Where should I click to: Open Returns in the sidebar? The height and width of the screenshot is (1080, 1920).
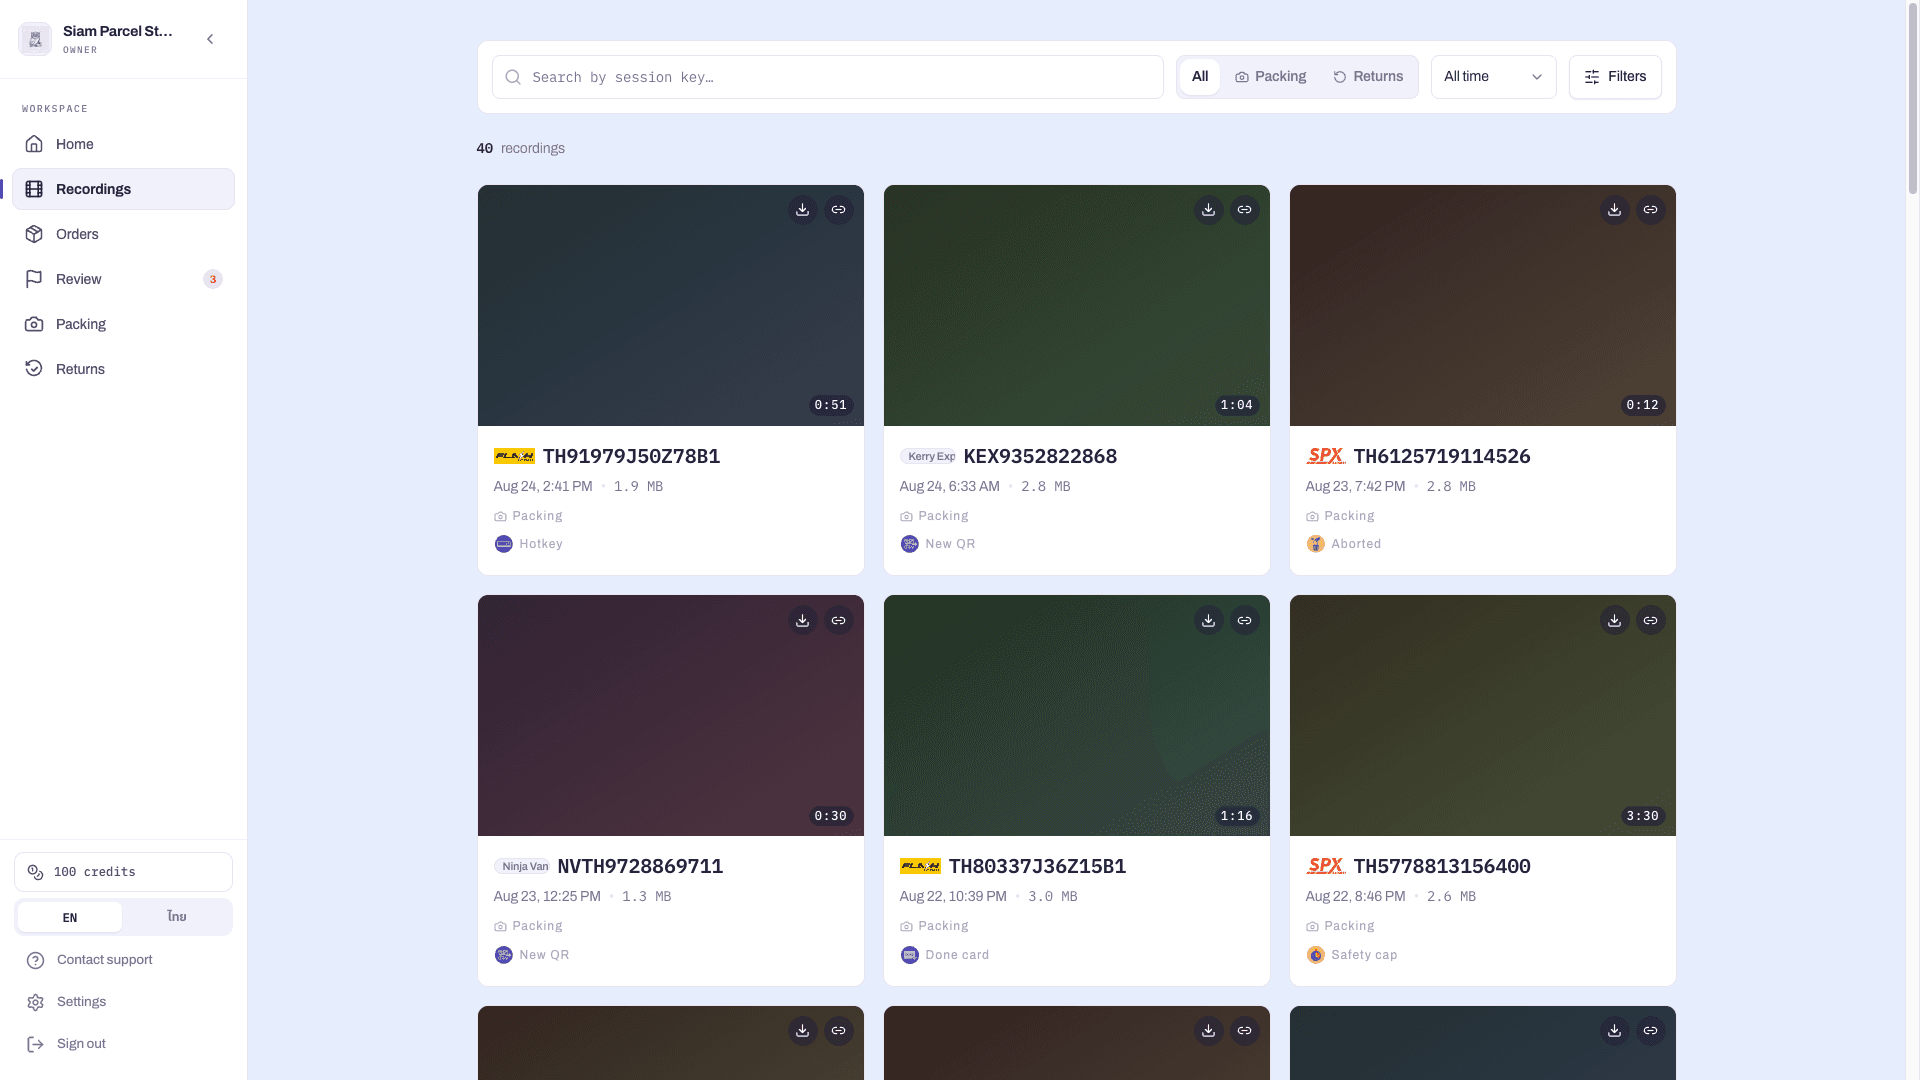124,369
